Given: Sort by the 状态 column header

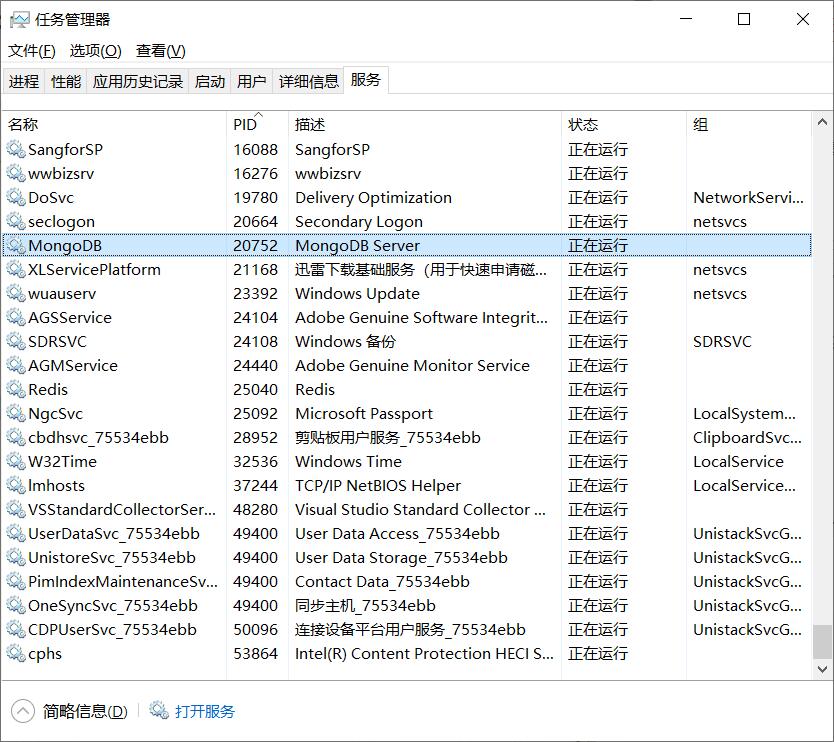Looking at the screenshot, I should (624, 124).
